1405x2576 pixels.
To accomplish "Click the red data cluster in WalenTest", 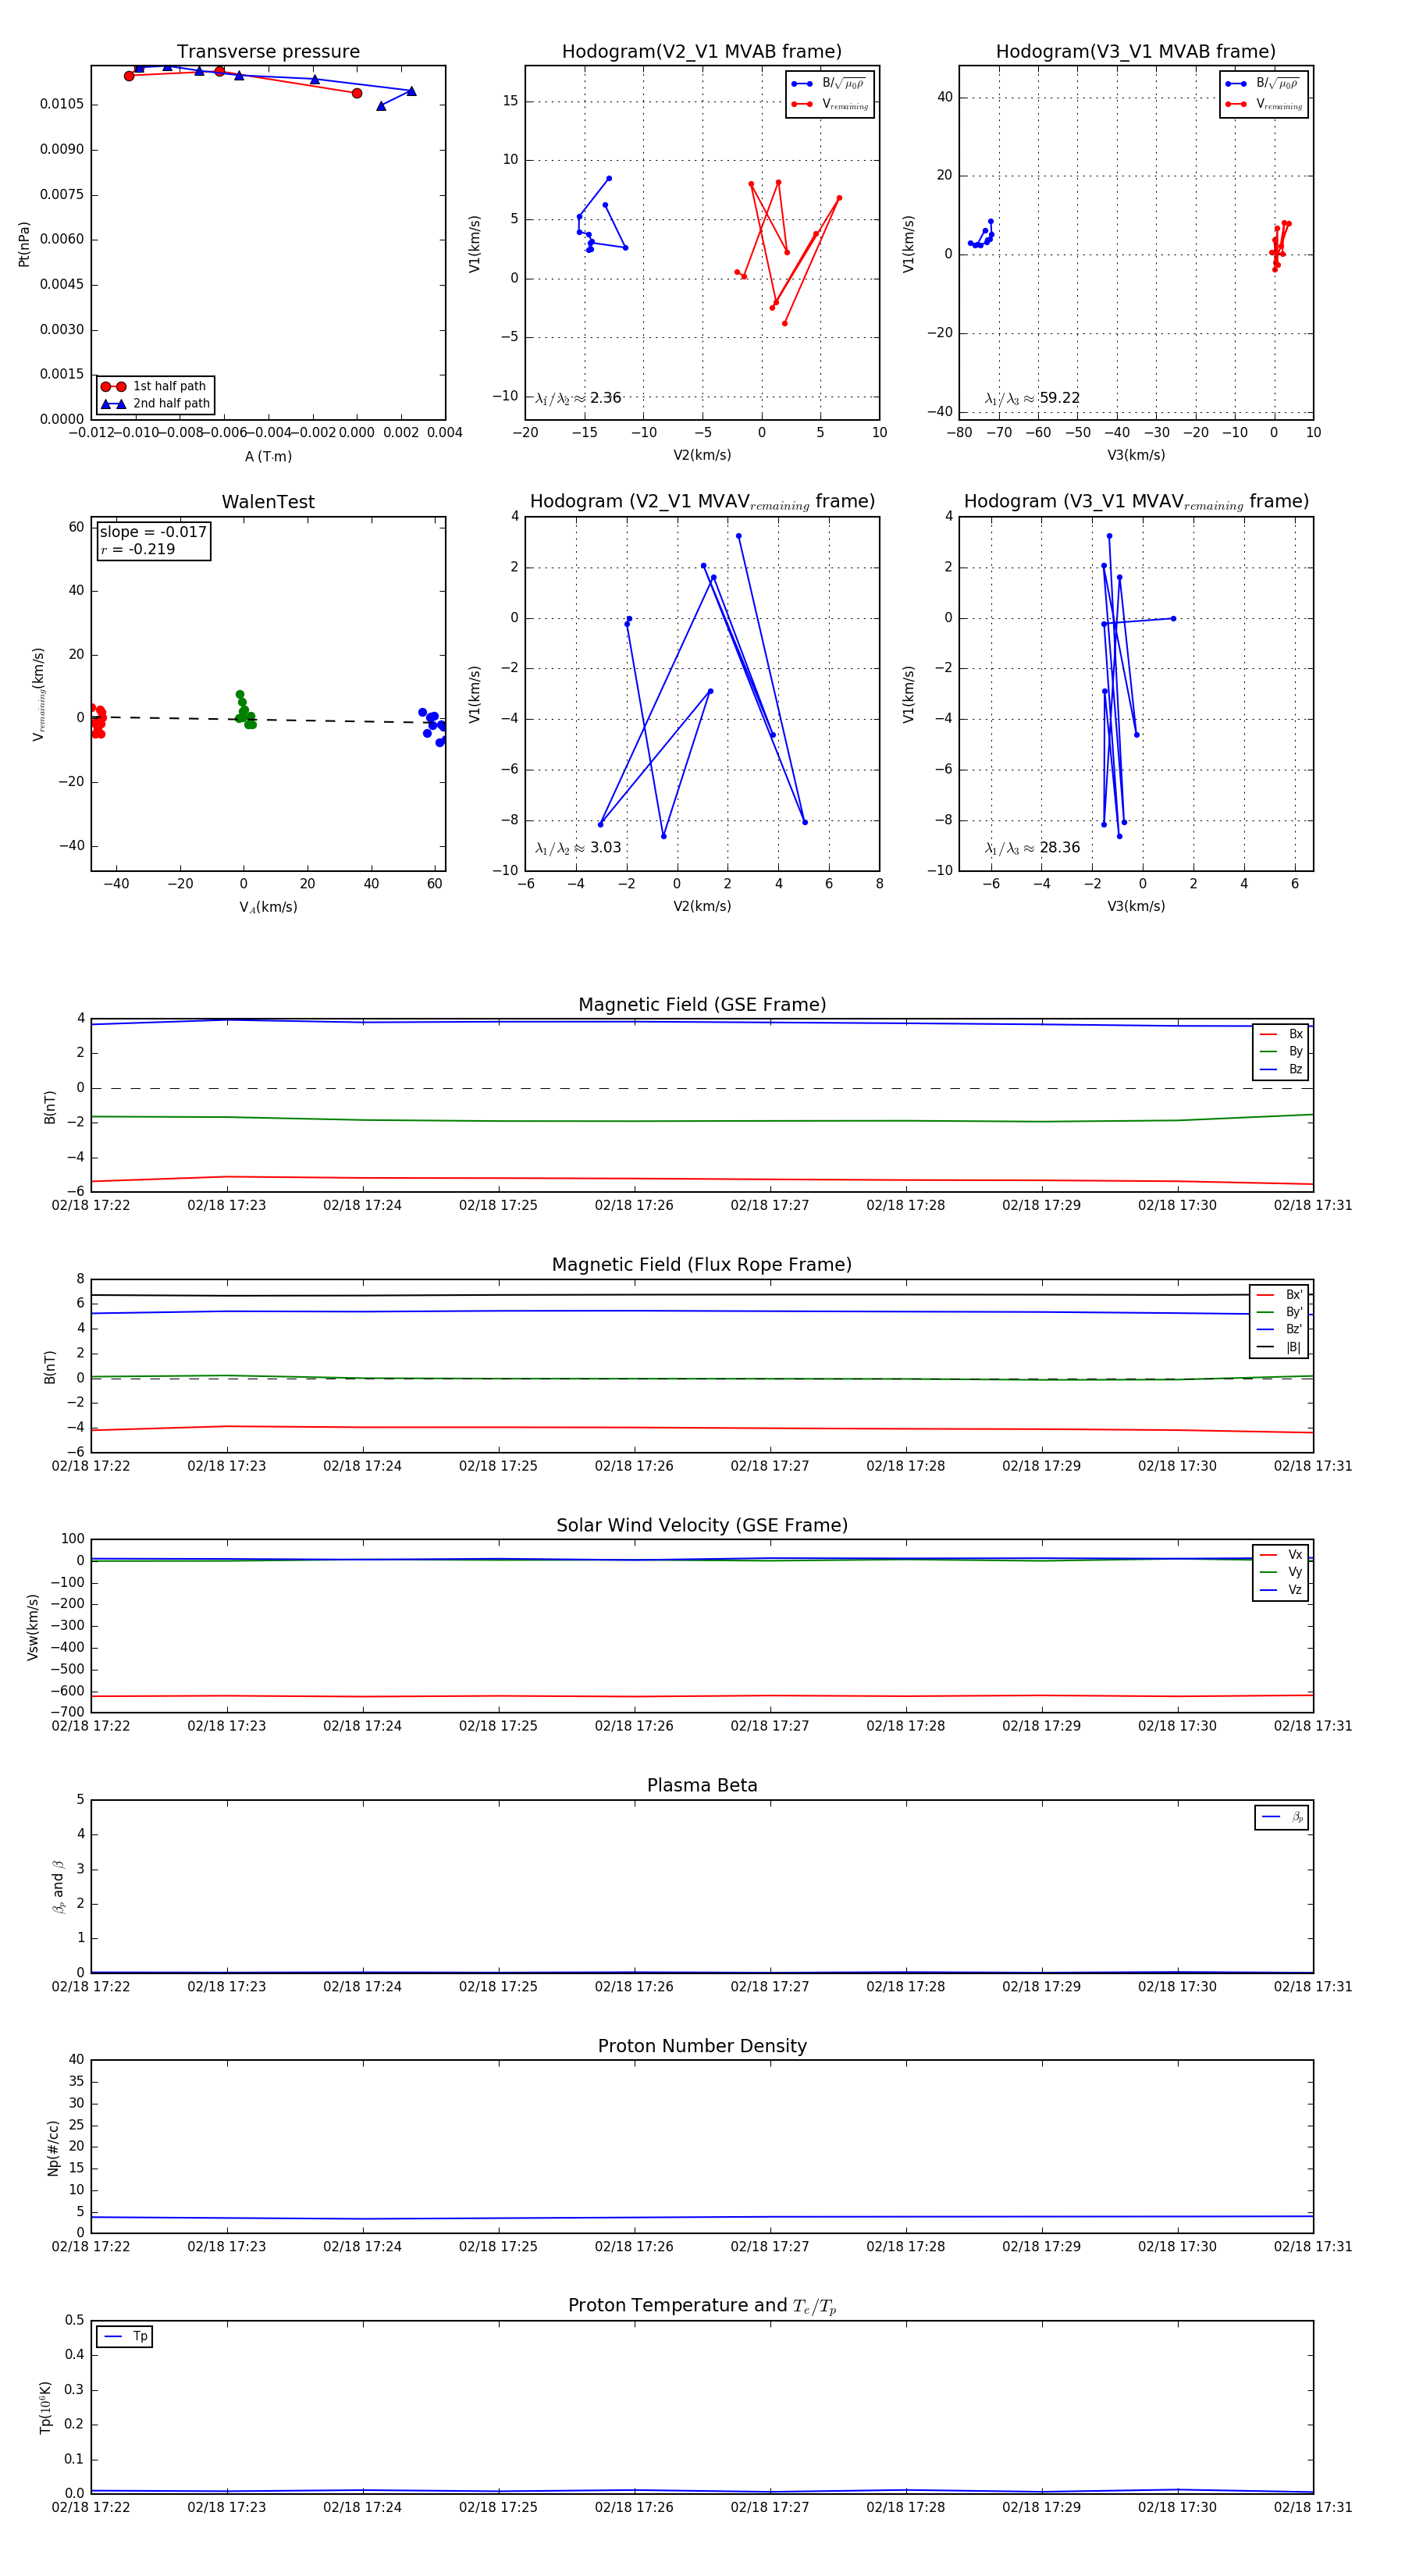I will click(97, 721).
